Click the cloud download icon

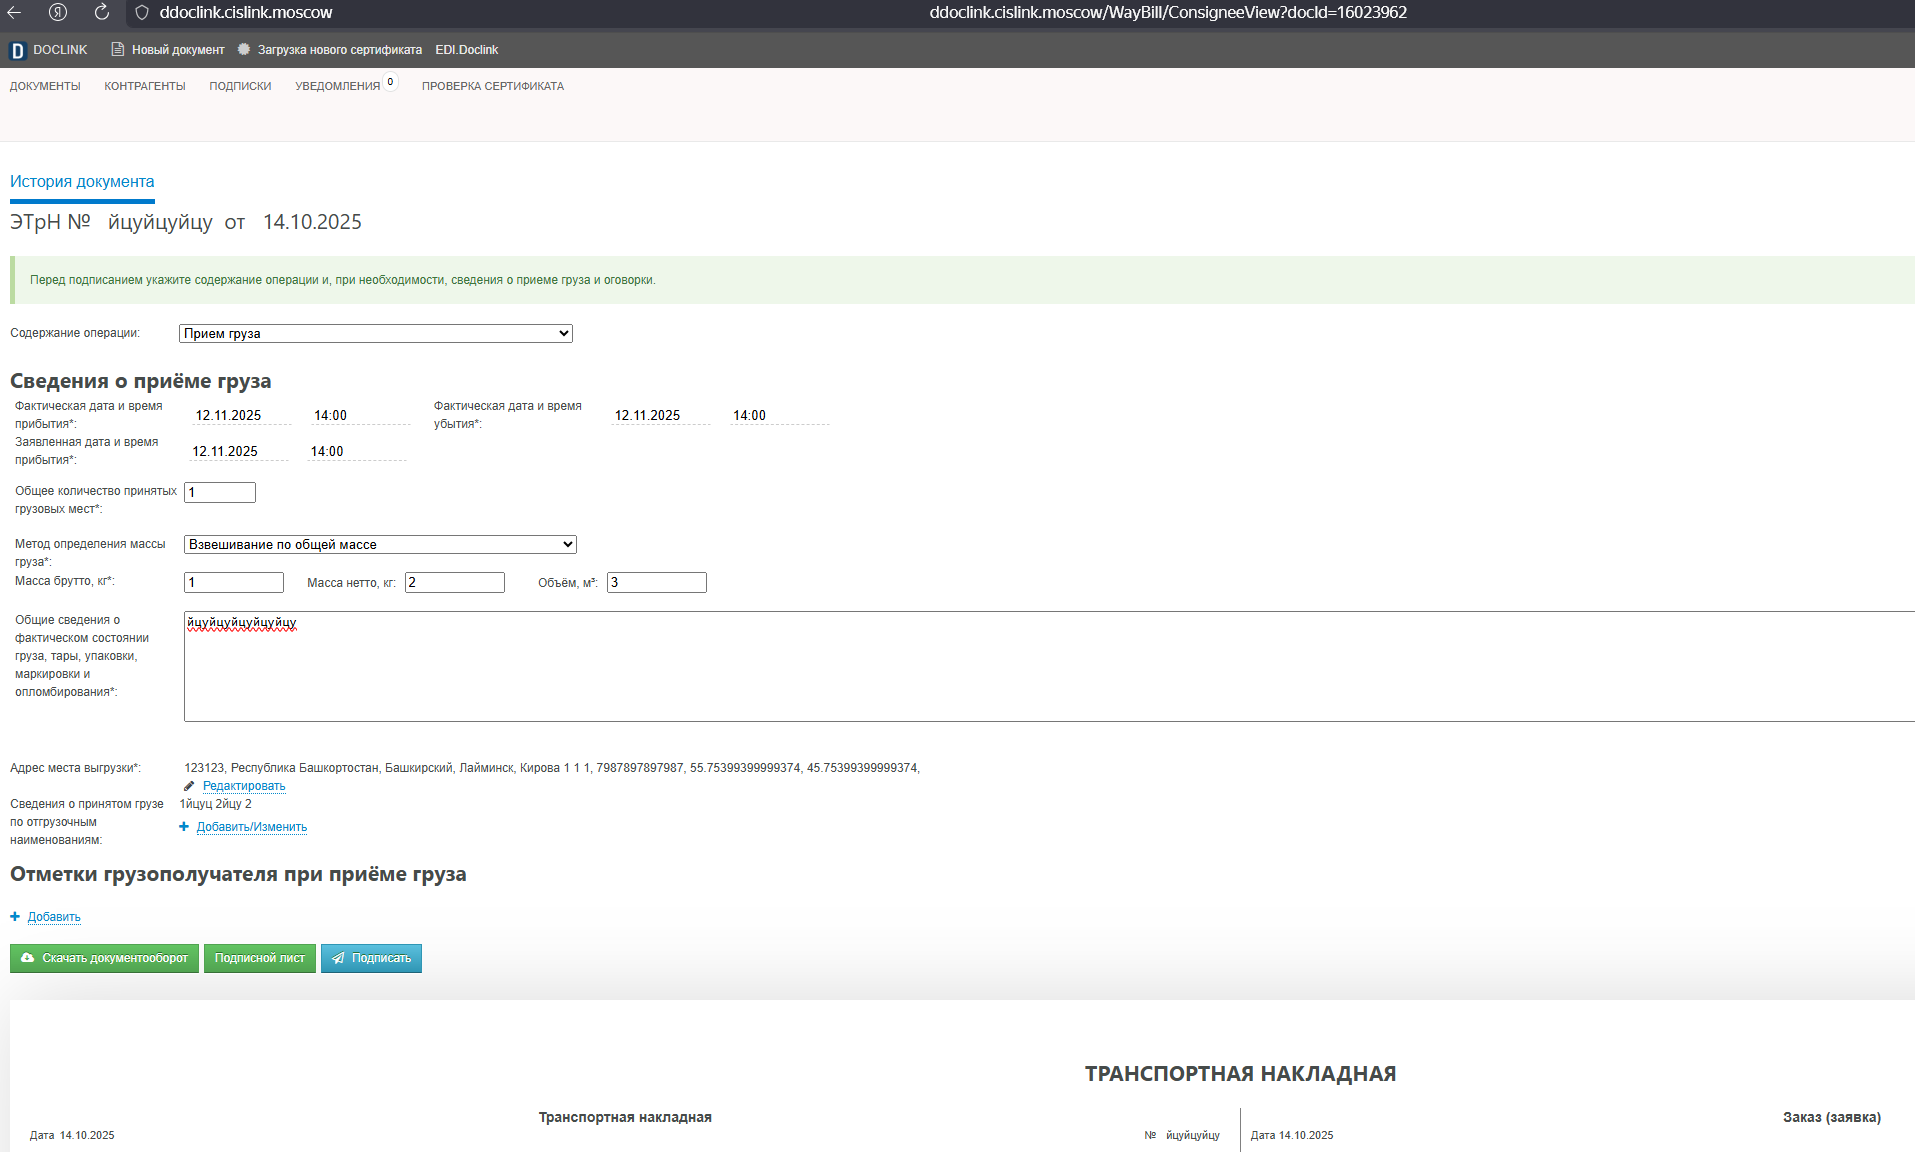28,958
